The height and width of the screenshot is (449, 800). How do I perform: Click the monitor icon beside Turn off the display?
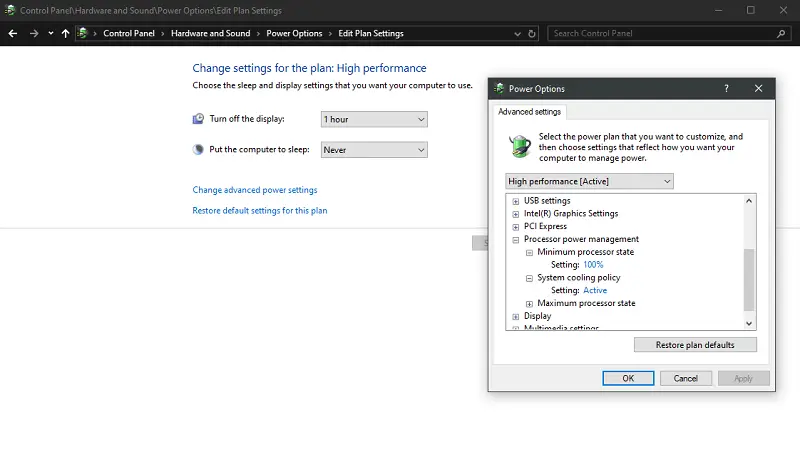198,119
